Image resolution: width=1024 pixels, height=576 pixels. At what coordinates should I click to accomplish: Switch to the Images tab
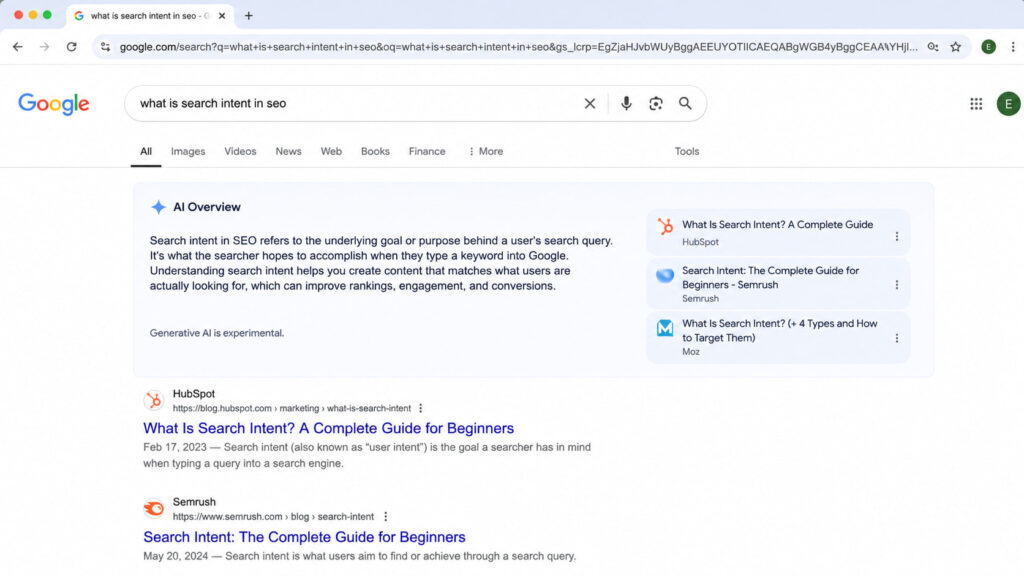tap(188, 152)
